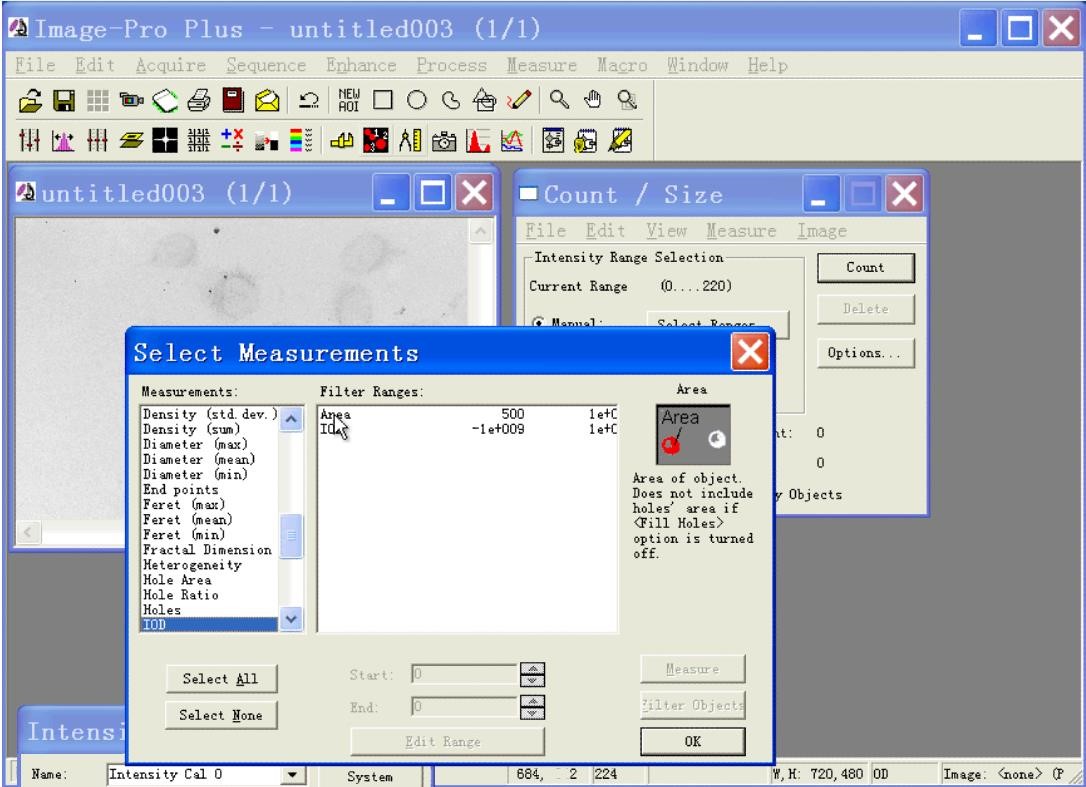Viewport: 1086px width, 787px height.
Task: Click the multi-colored line profile icon
Action: [512, 141]
